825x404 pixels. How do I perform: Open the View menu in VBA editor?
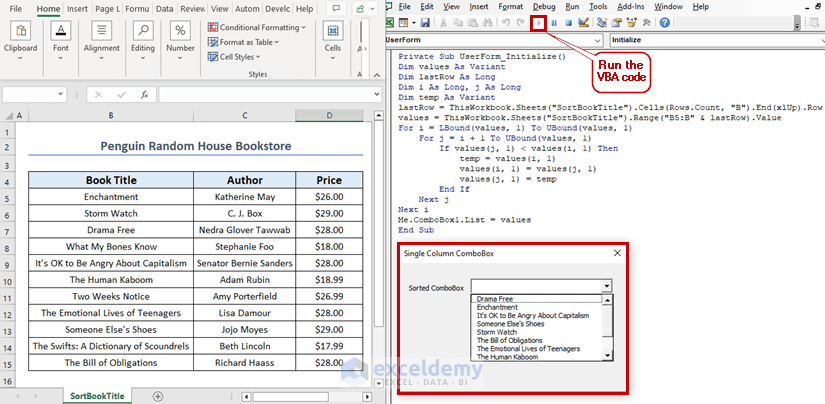pyautogui.click(x=451, y=7)
